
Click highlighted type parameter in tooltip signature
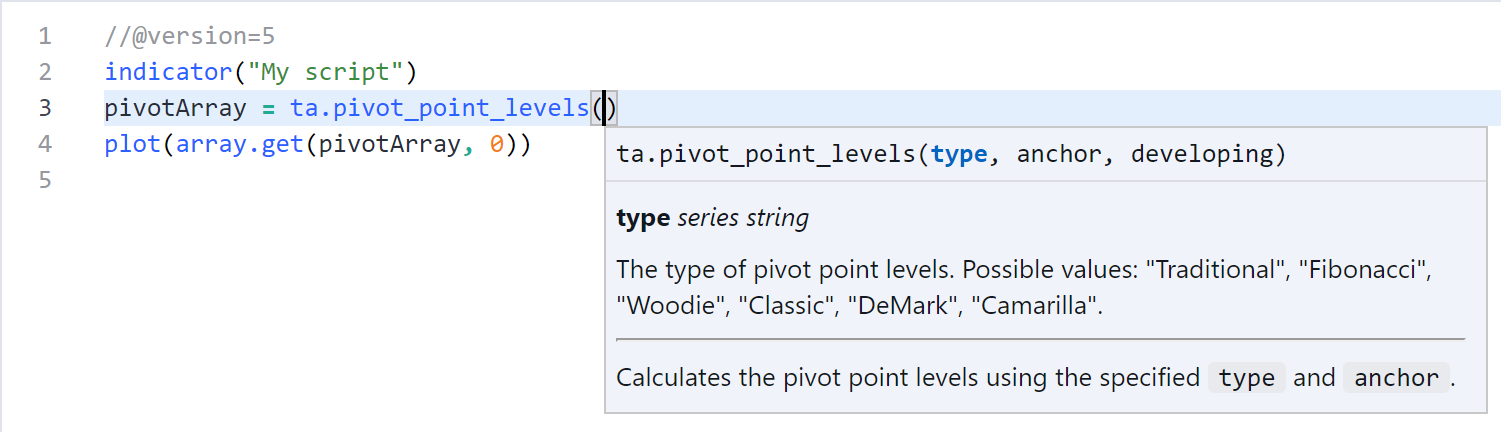[x=959, y=154]
